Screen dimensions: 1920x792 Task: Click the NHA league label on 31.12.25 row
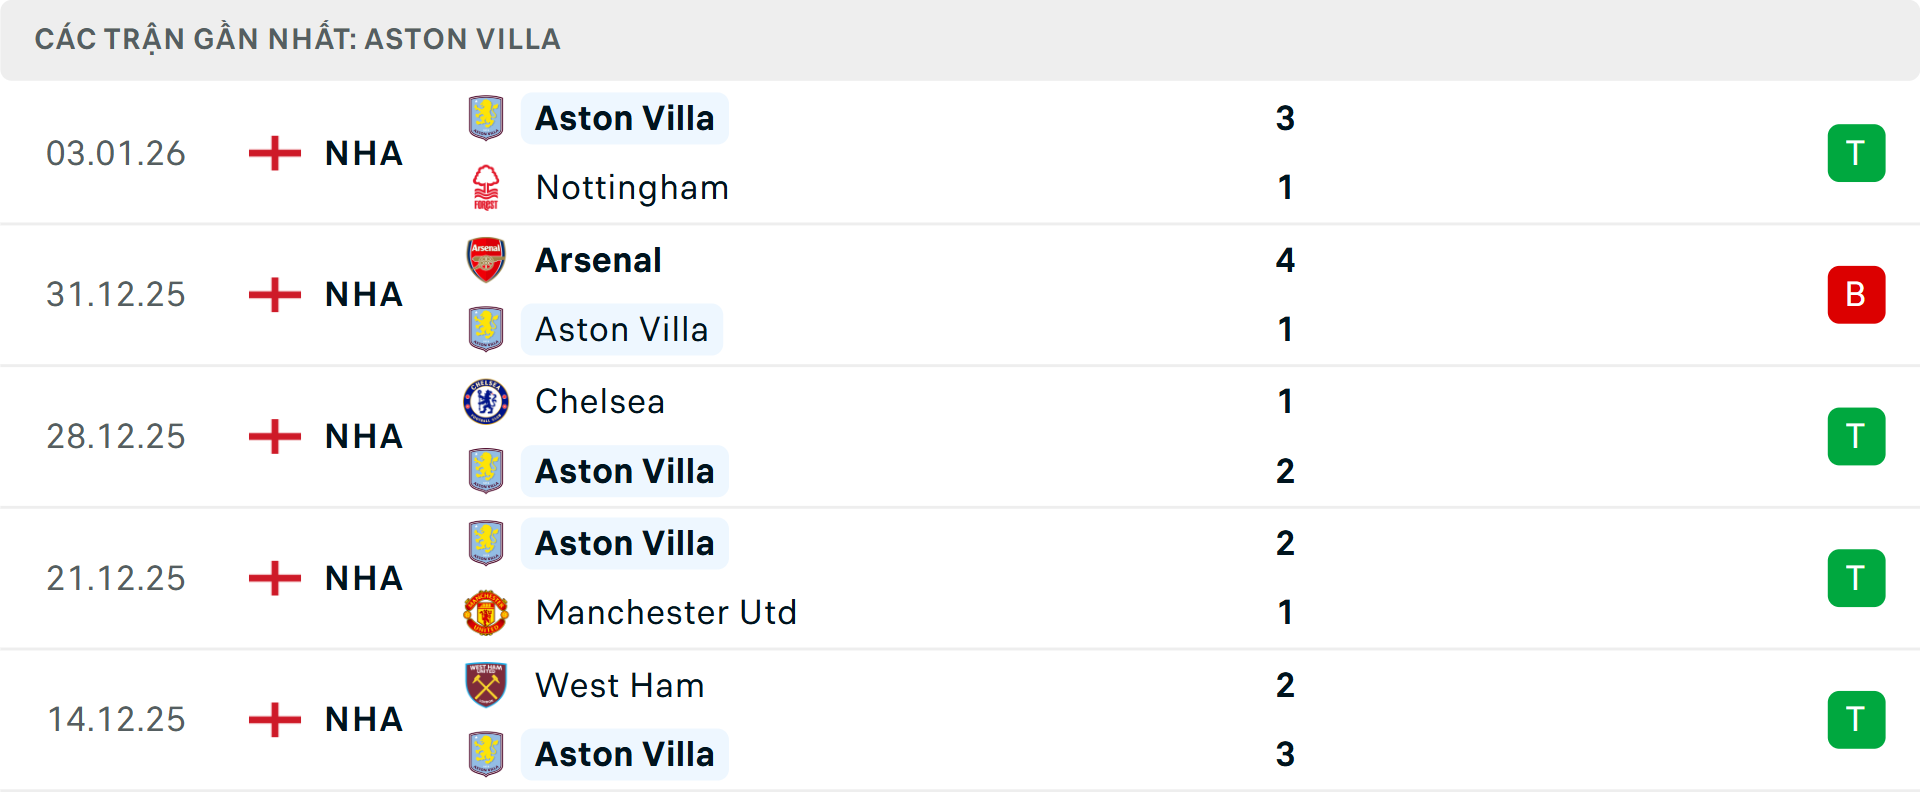363,294
